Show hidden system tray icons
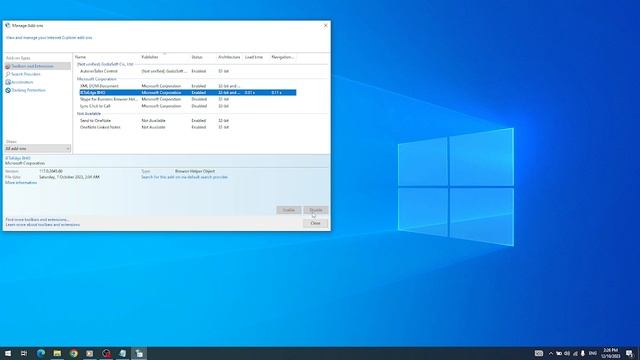This screenshot has width=640, height=360. [551, 353]
